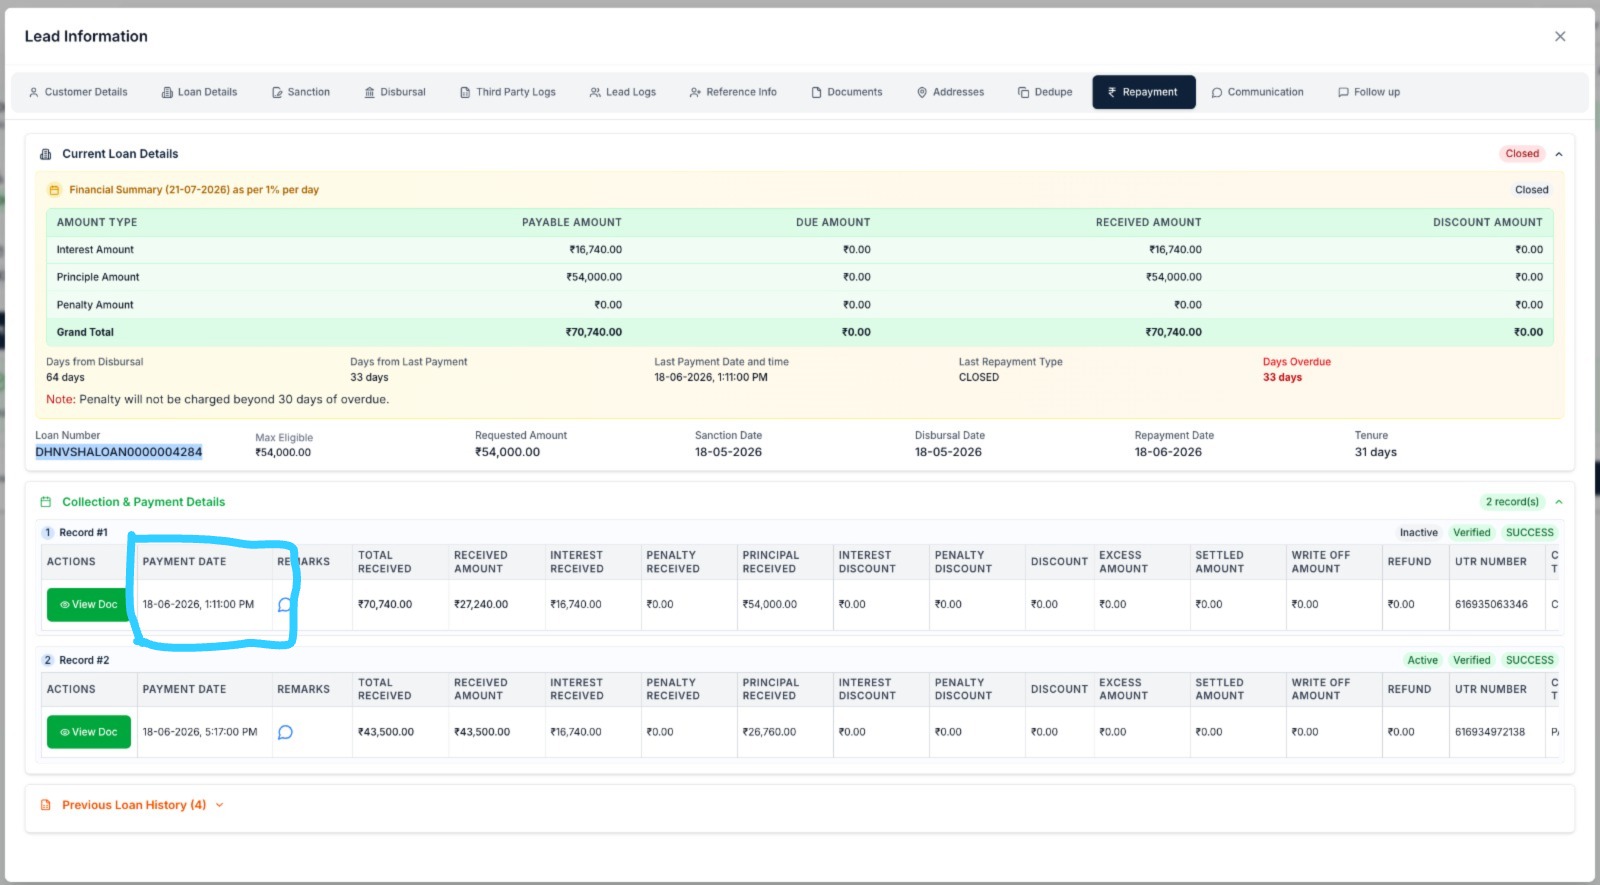Open remarks chat icon for Record #1
This screenshot has width=1600, height=885.
[285, 605]
